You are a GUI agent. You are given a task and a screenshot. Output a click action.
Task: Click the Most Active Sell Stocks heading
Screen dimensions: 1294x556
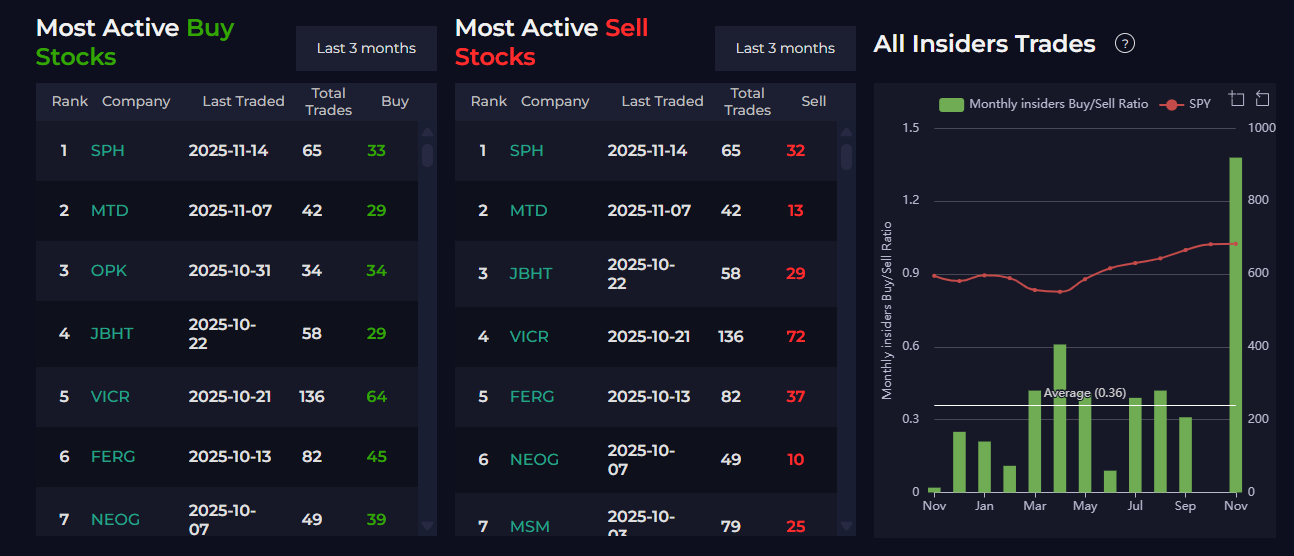tap(552, 42)
